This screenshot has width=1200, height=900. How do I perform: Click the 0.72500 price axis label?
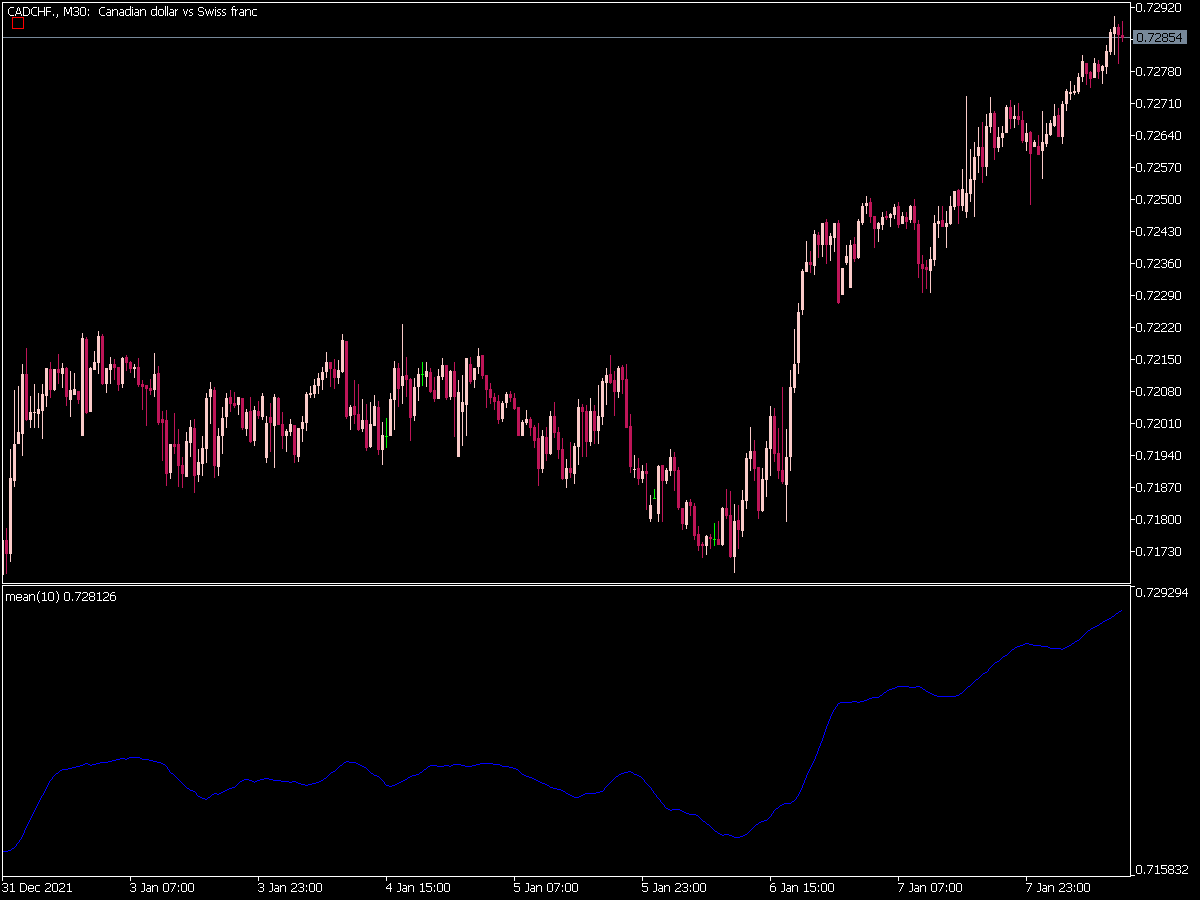point(1160,199)
